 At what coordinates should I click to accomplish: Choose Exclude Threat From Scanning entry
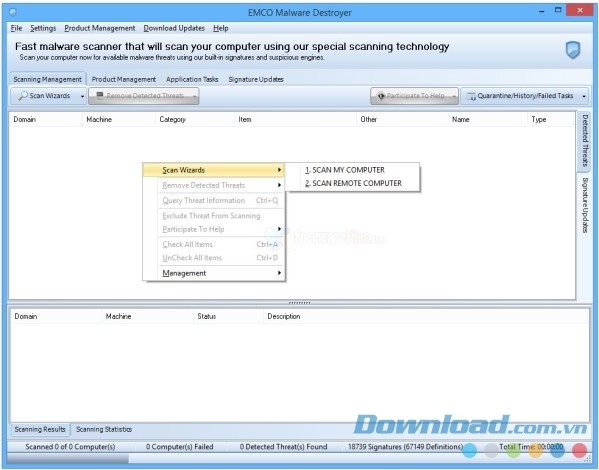click(214, 216)
